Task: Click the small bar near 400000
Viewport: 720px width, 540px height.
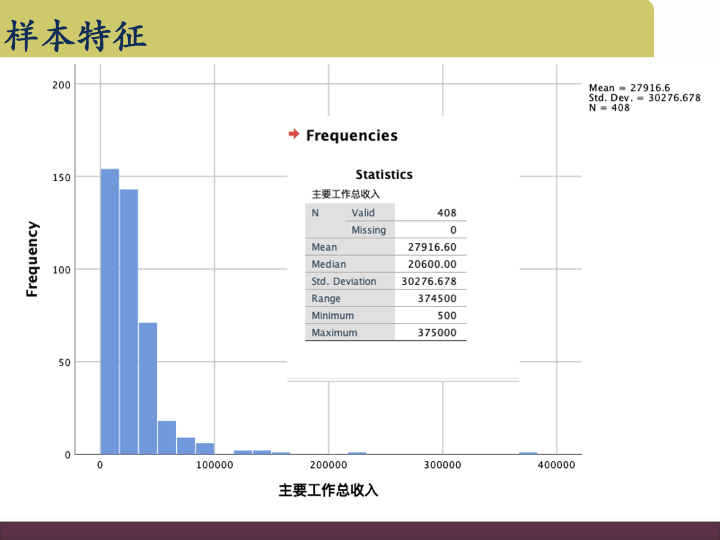Action: tap(528, 453)
